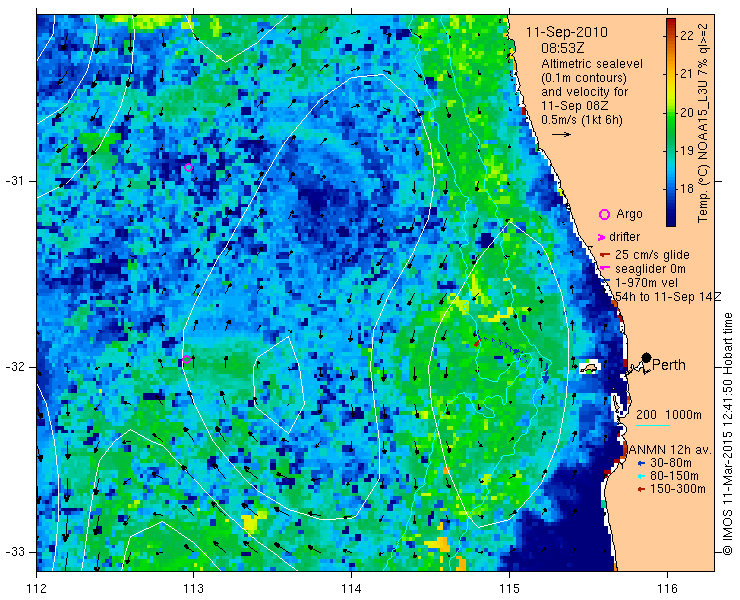Click the 'Argo' legend label
740x600 pixels.
pos(629,214)
